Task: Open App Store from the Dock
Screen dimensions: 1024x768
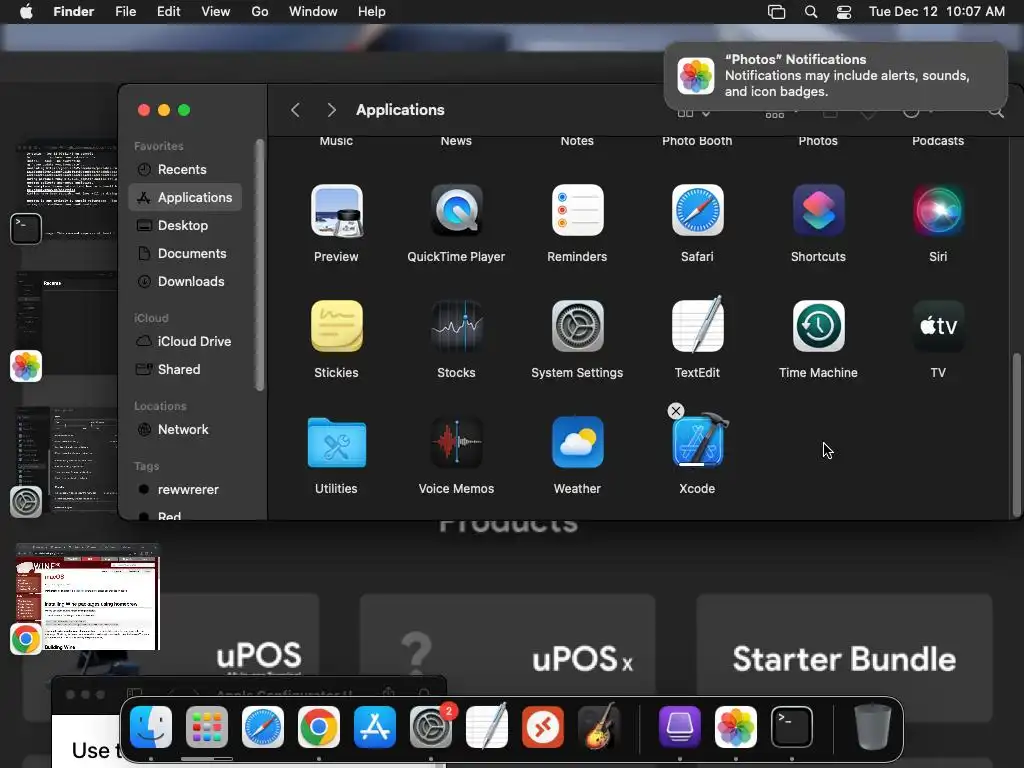Action: (x=375, y=727)
